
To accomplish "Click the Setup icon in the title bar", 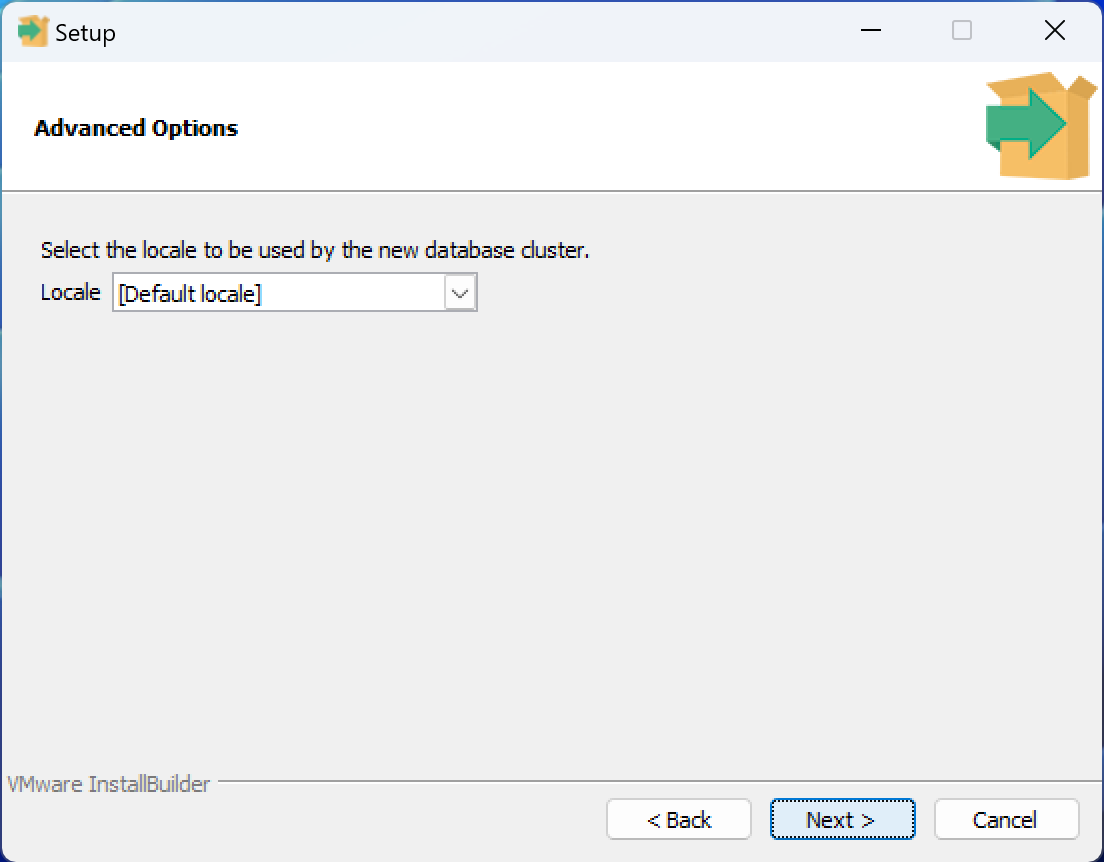I will (x=32, y=32).
